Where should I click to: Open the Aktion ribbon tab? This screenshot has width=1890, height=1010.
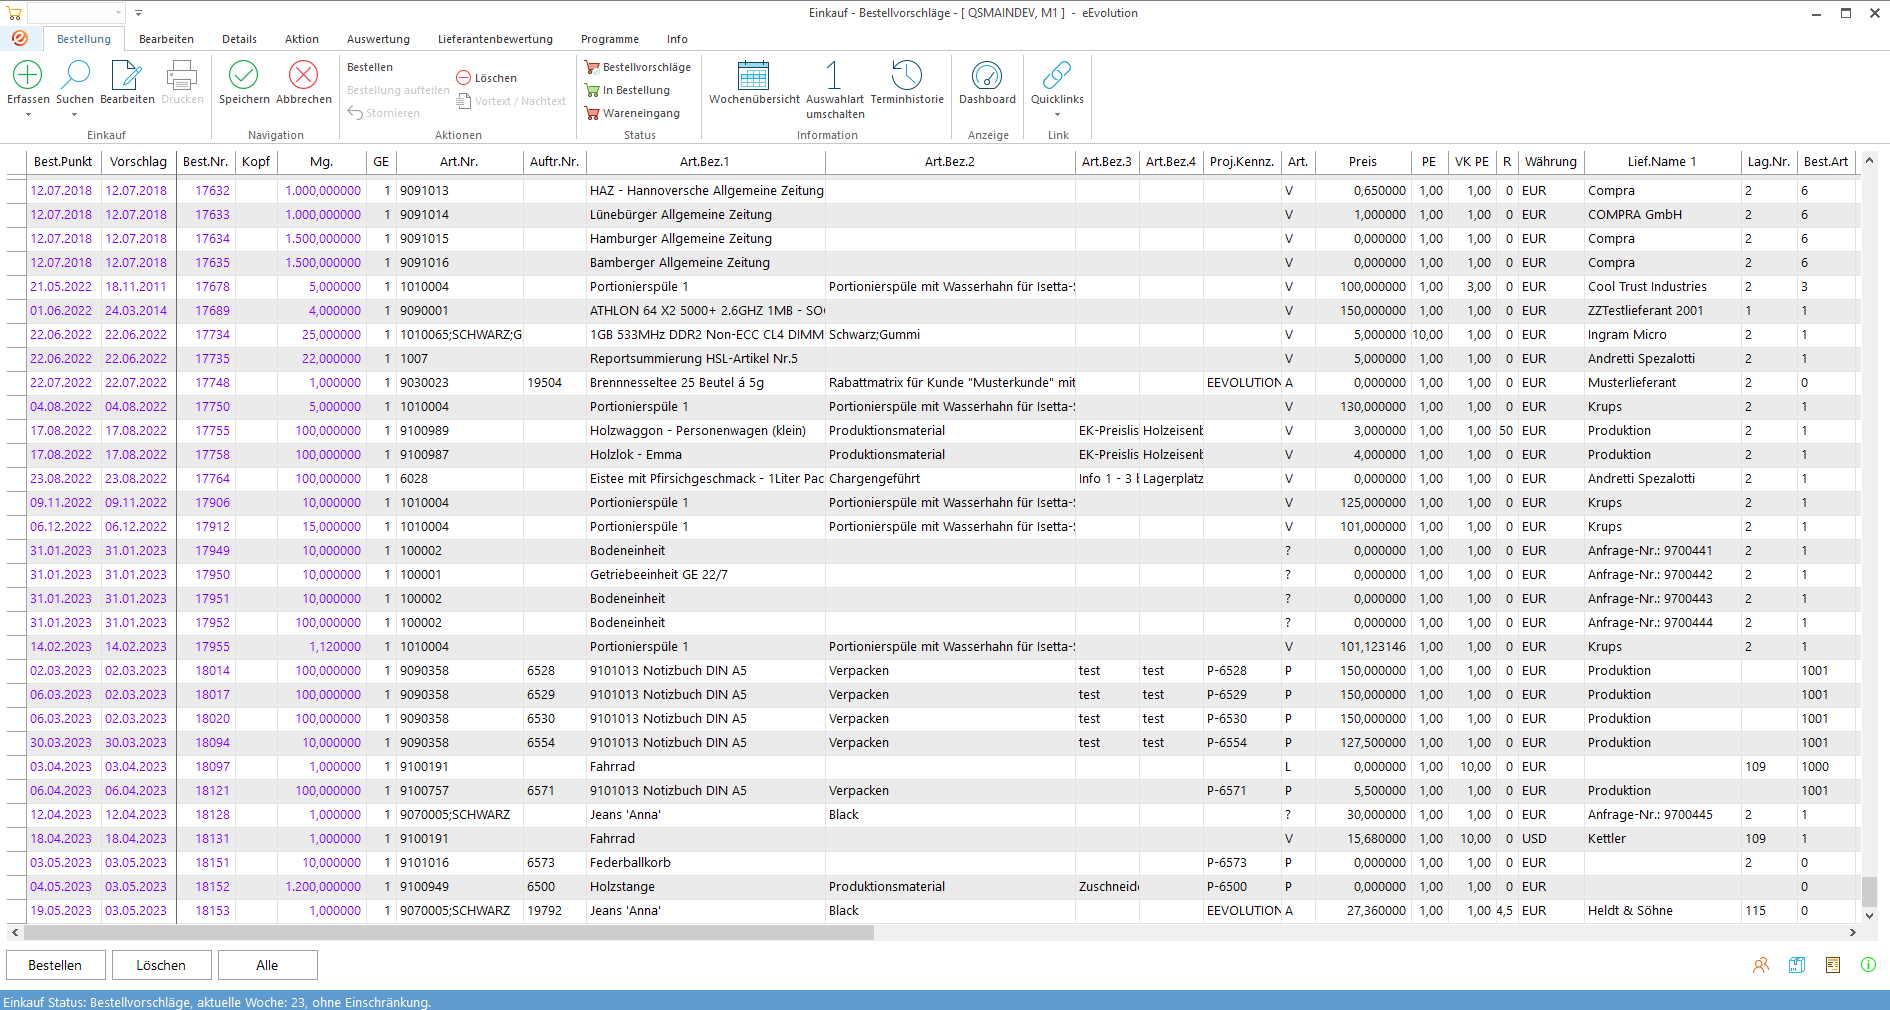pyautogui.click(x=301, y=39)
